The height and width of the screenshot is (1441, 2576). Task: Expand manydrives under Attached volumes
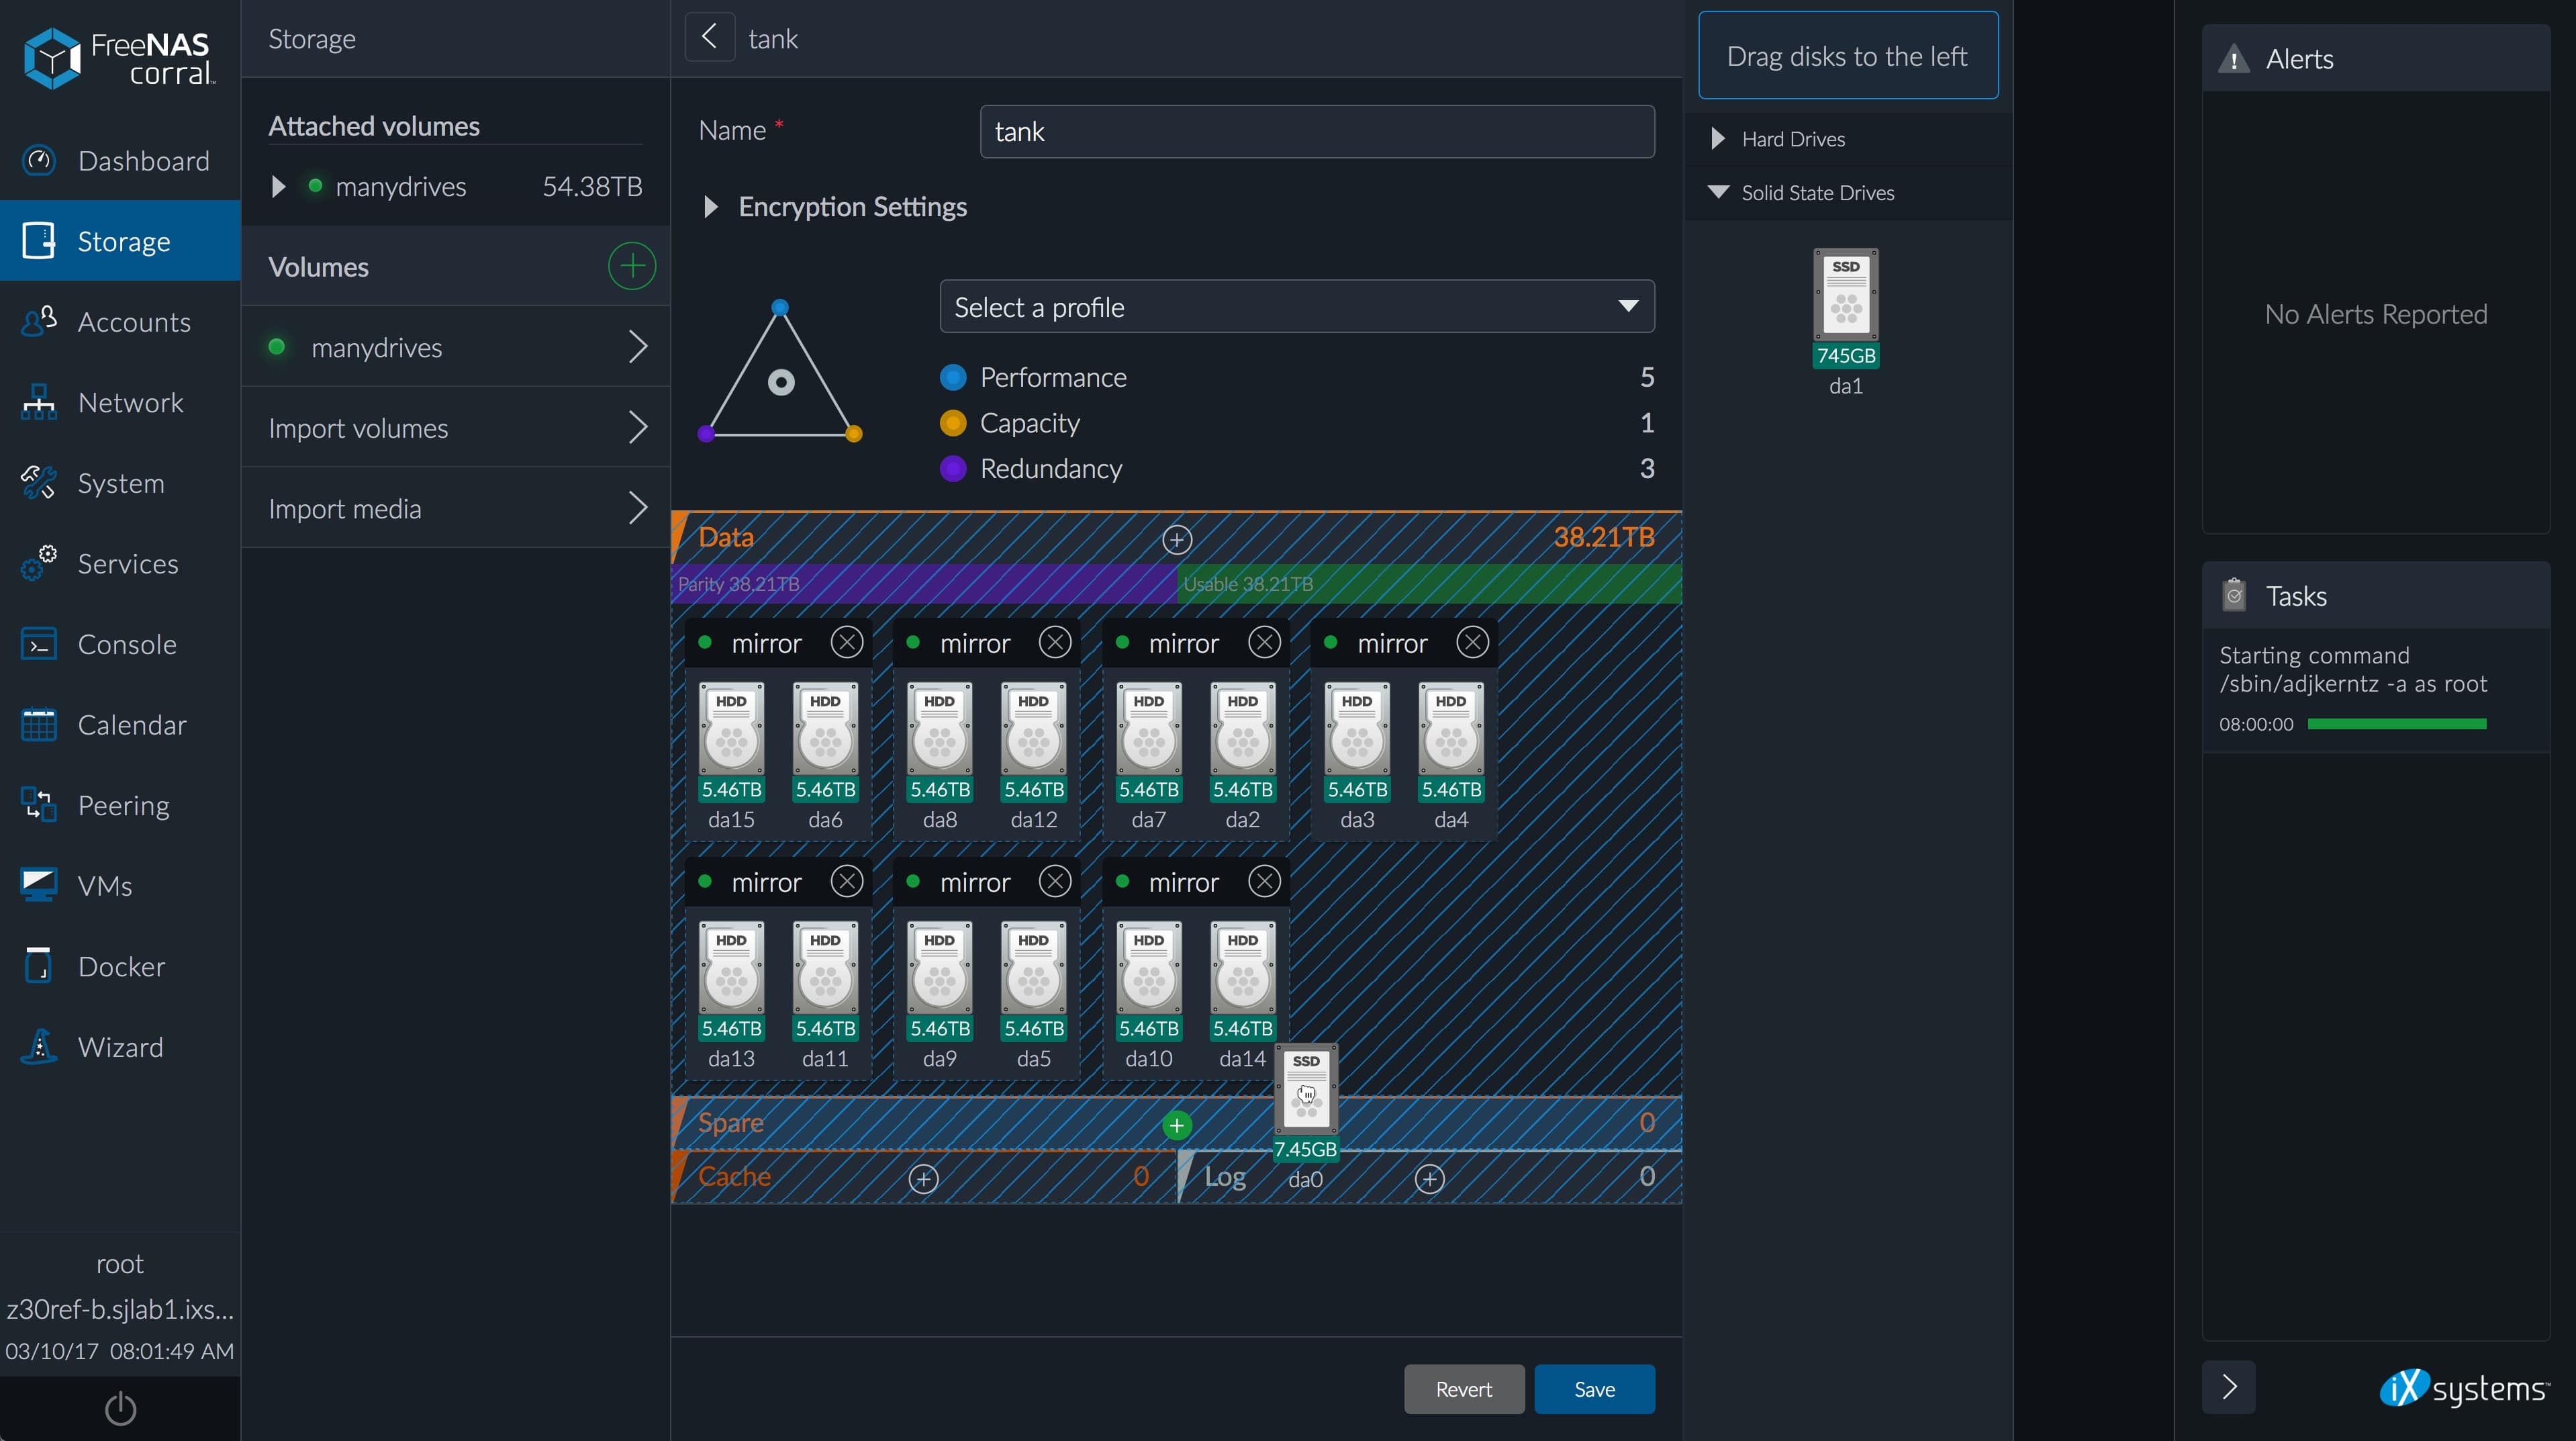pos(279,187)
